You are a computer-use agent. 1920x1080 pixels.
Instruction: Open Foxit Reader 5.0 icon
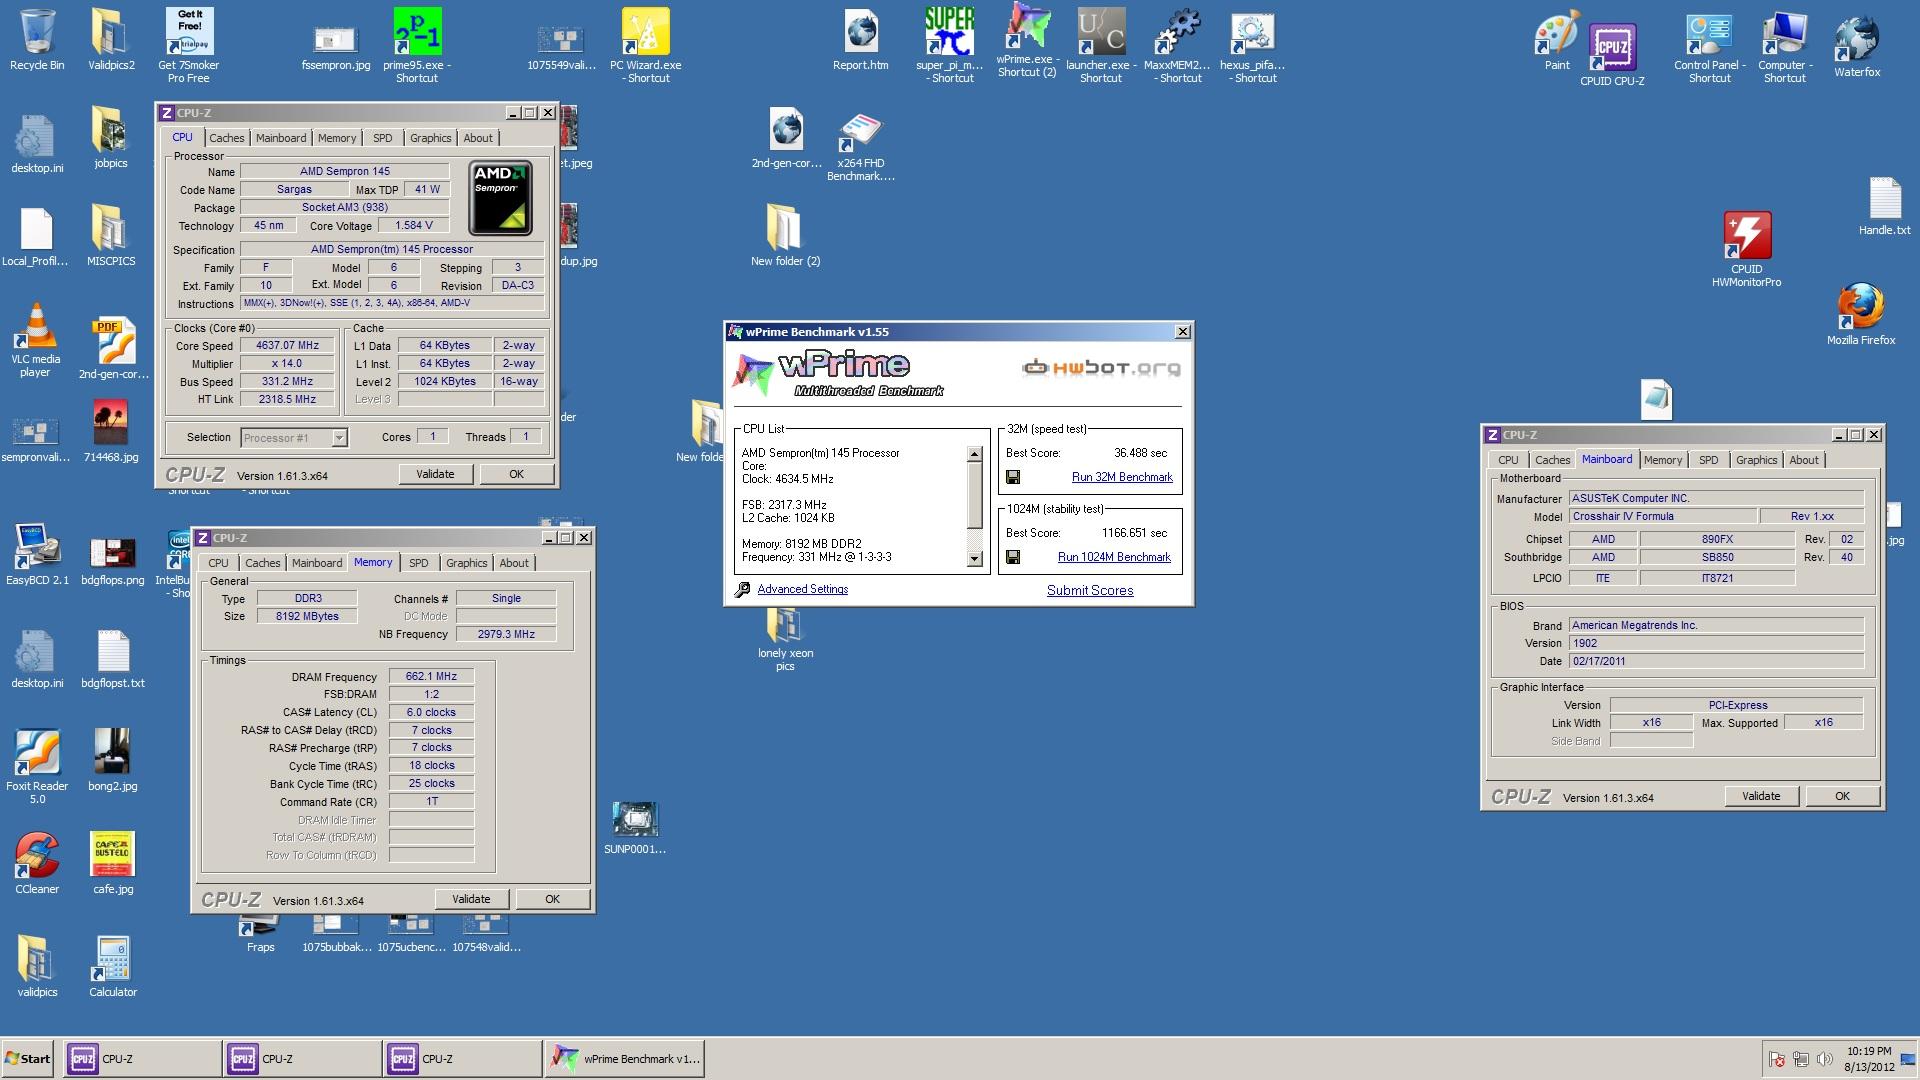coord(37,766)
